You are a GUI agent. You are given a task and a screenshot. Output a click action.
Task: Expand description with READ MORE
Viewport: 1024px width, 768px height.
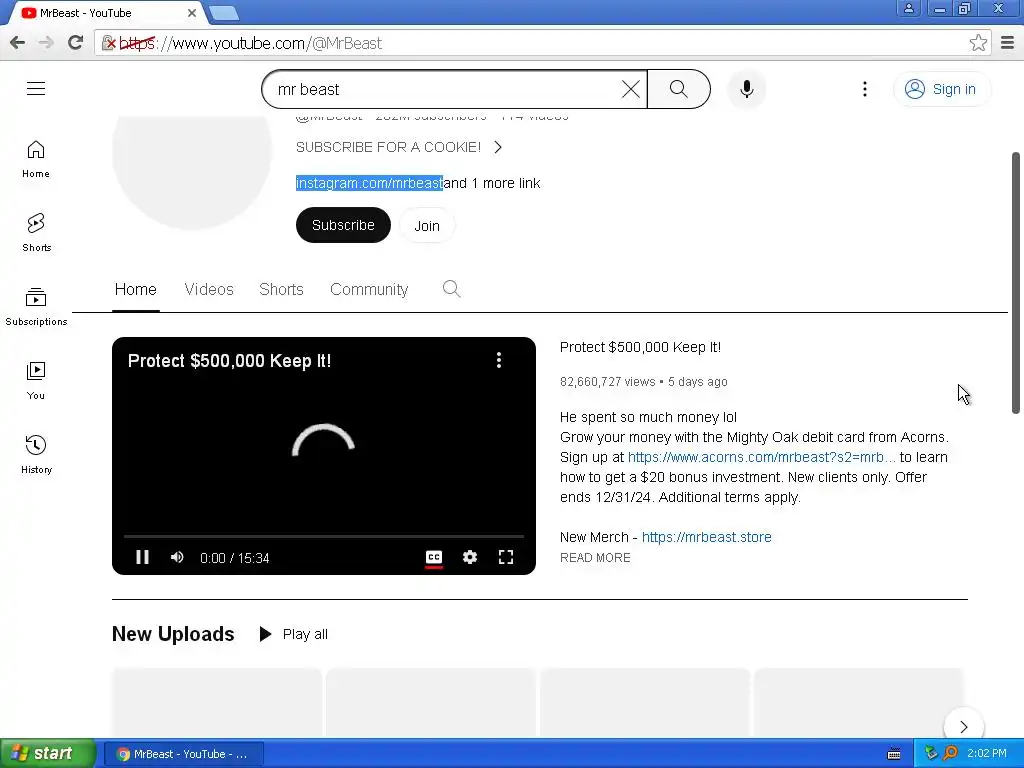point(595,558)
